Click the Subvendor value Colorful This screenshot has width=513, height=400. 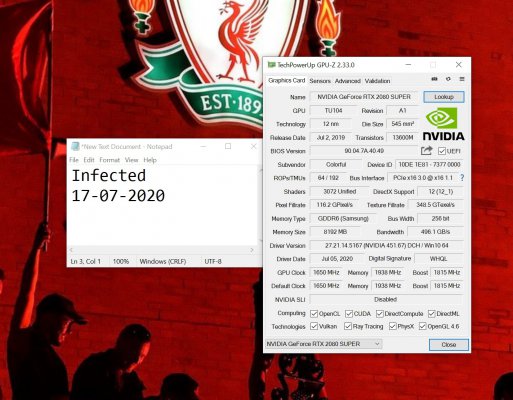tap(336, 164)
